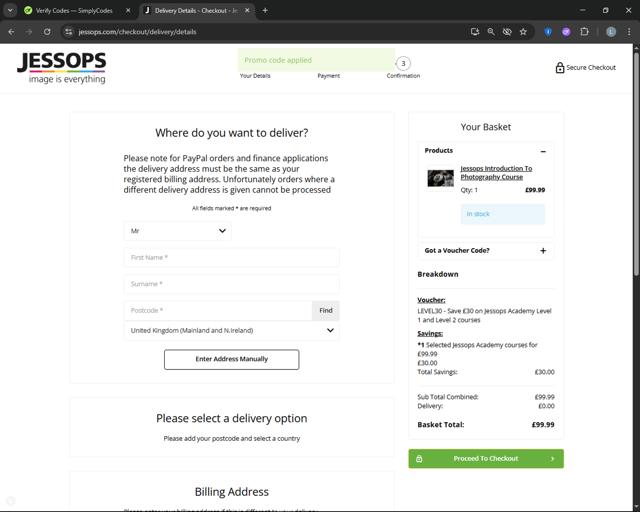Click the In stock status badge
The height and width of the screenshot is (512, 640).
pos(502,214)
